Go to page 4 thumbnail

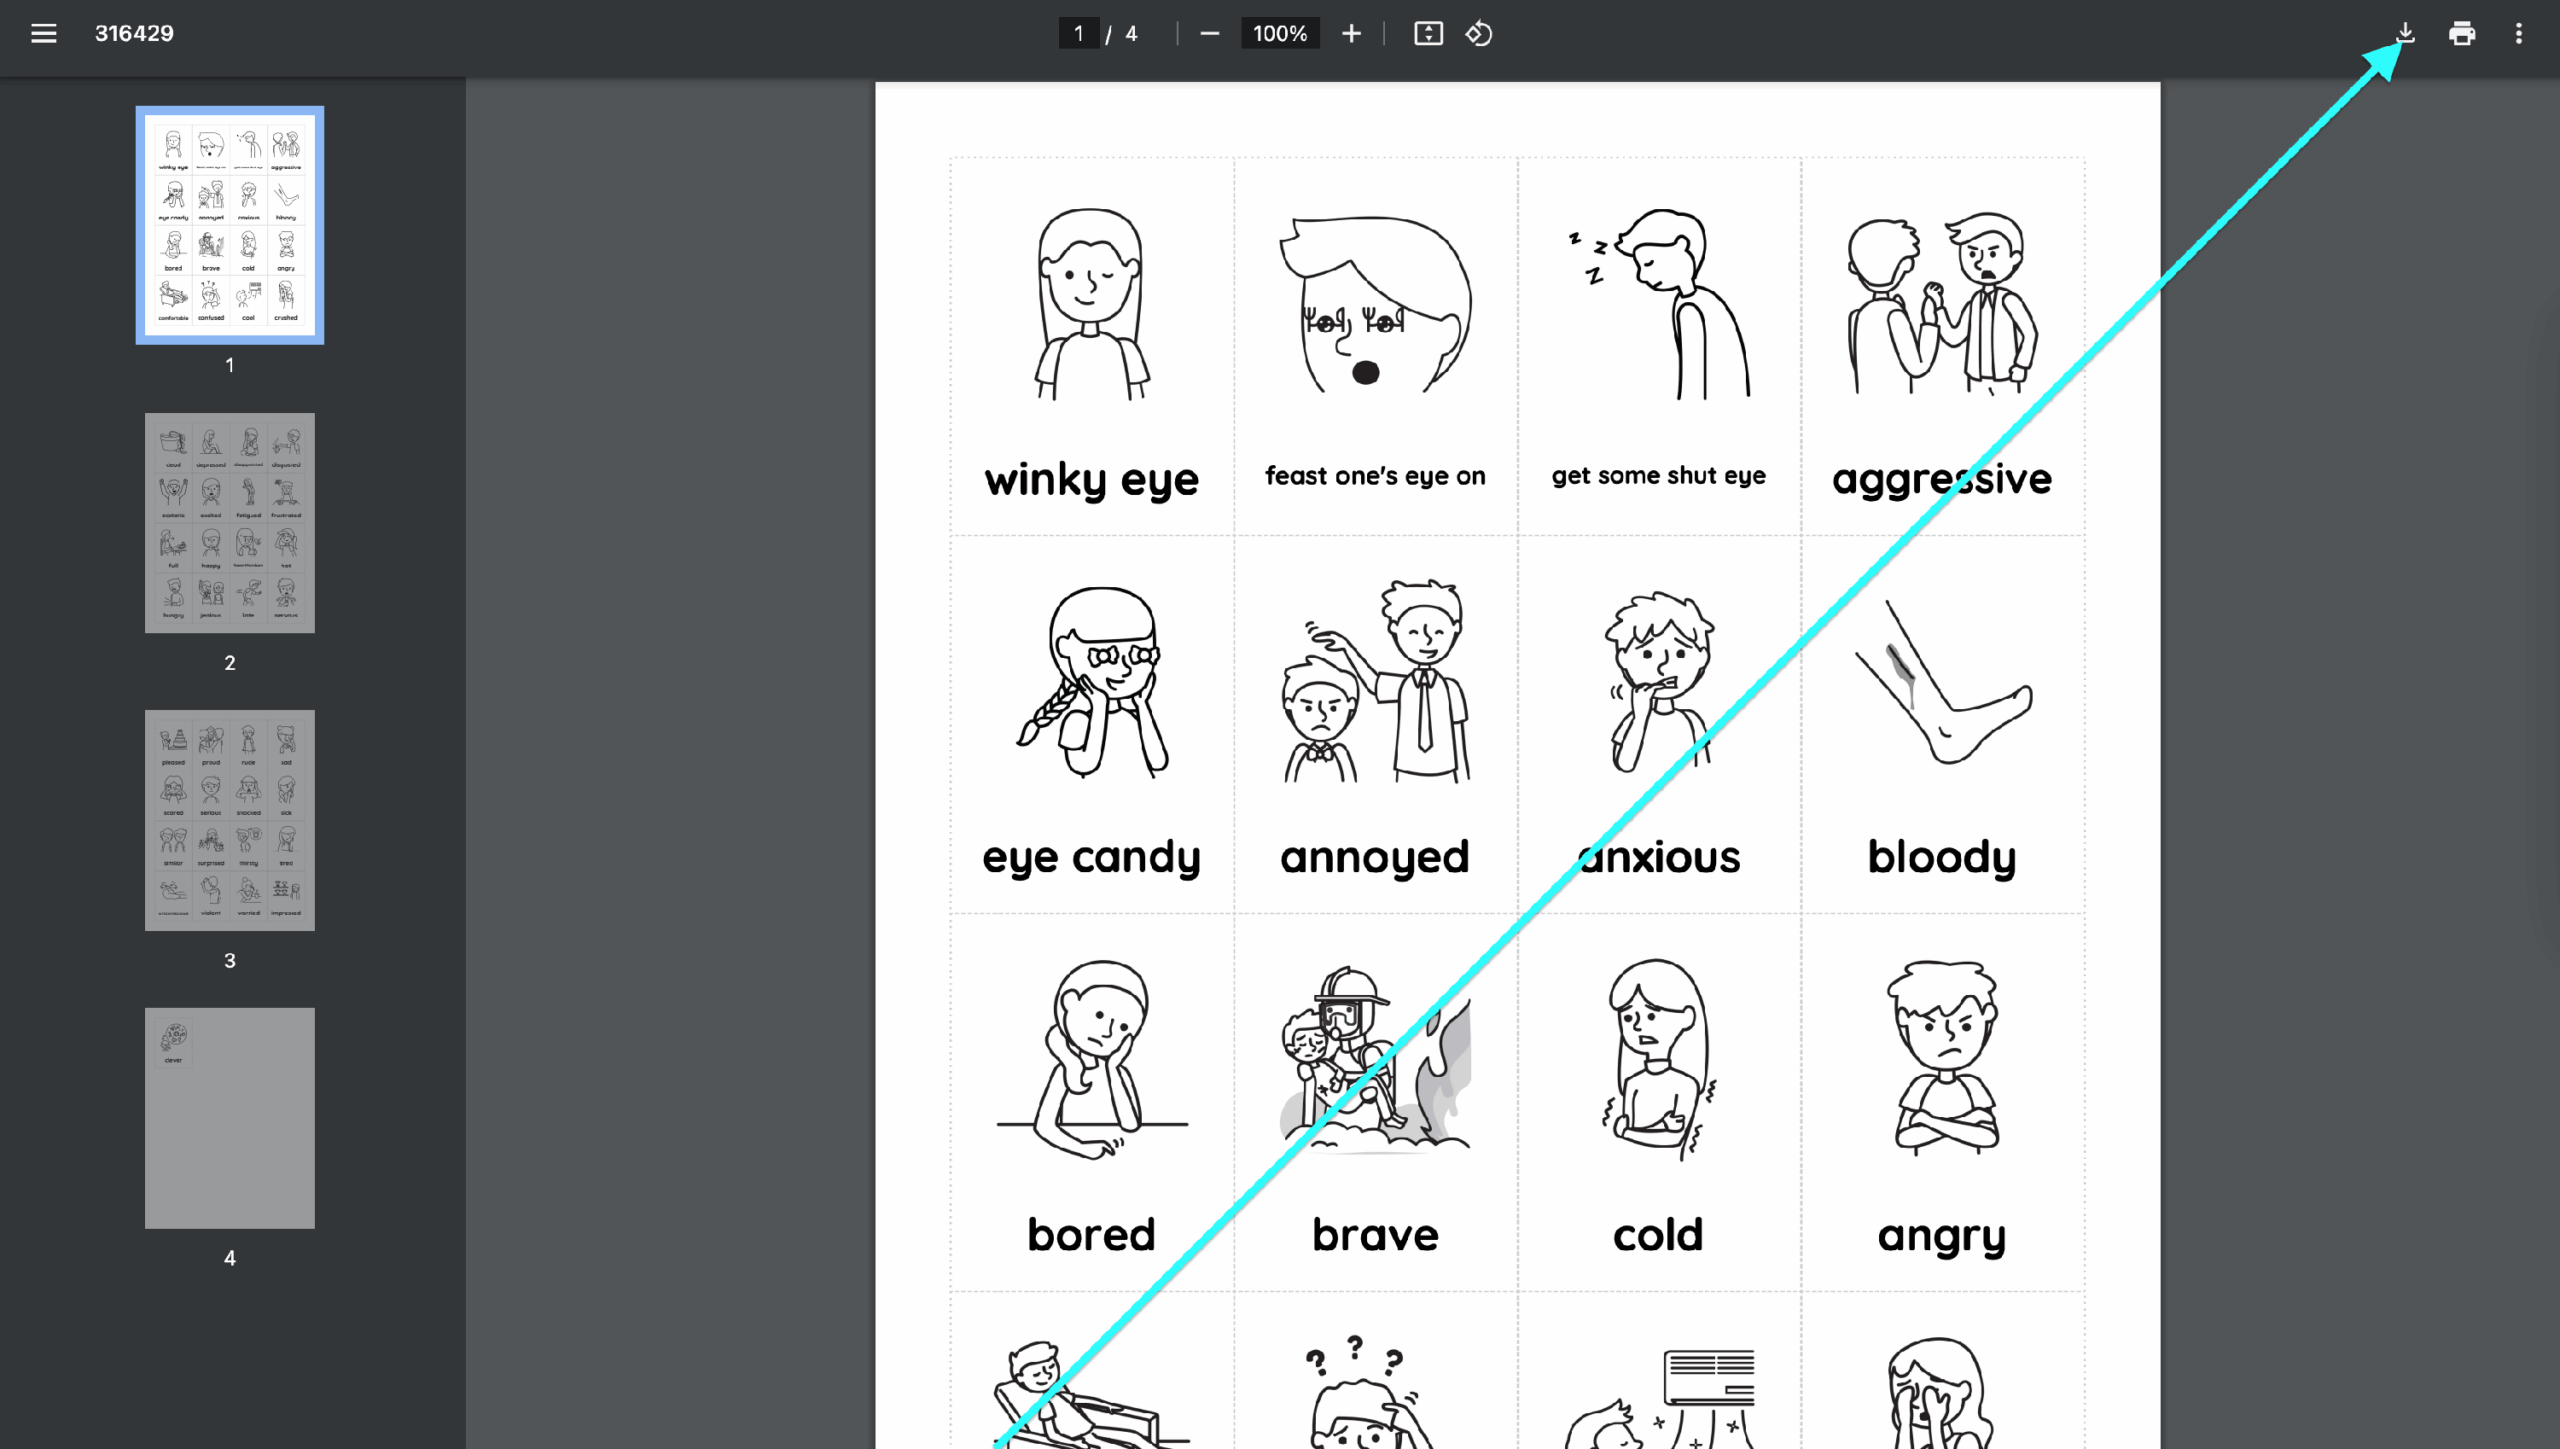click(230, 1117)
